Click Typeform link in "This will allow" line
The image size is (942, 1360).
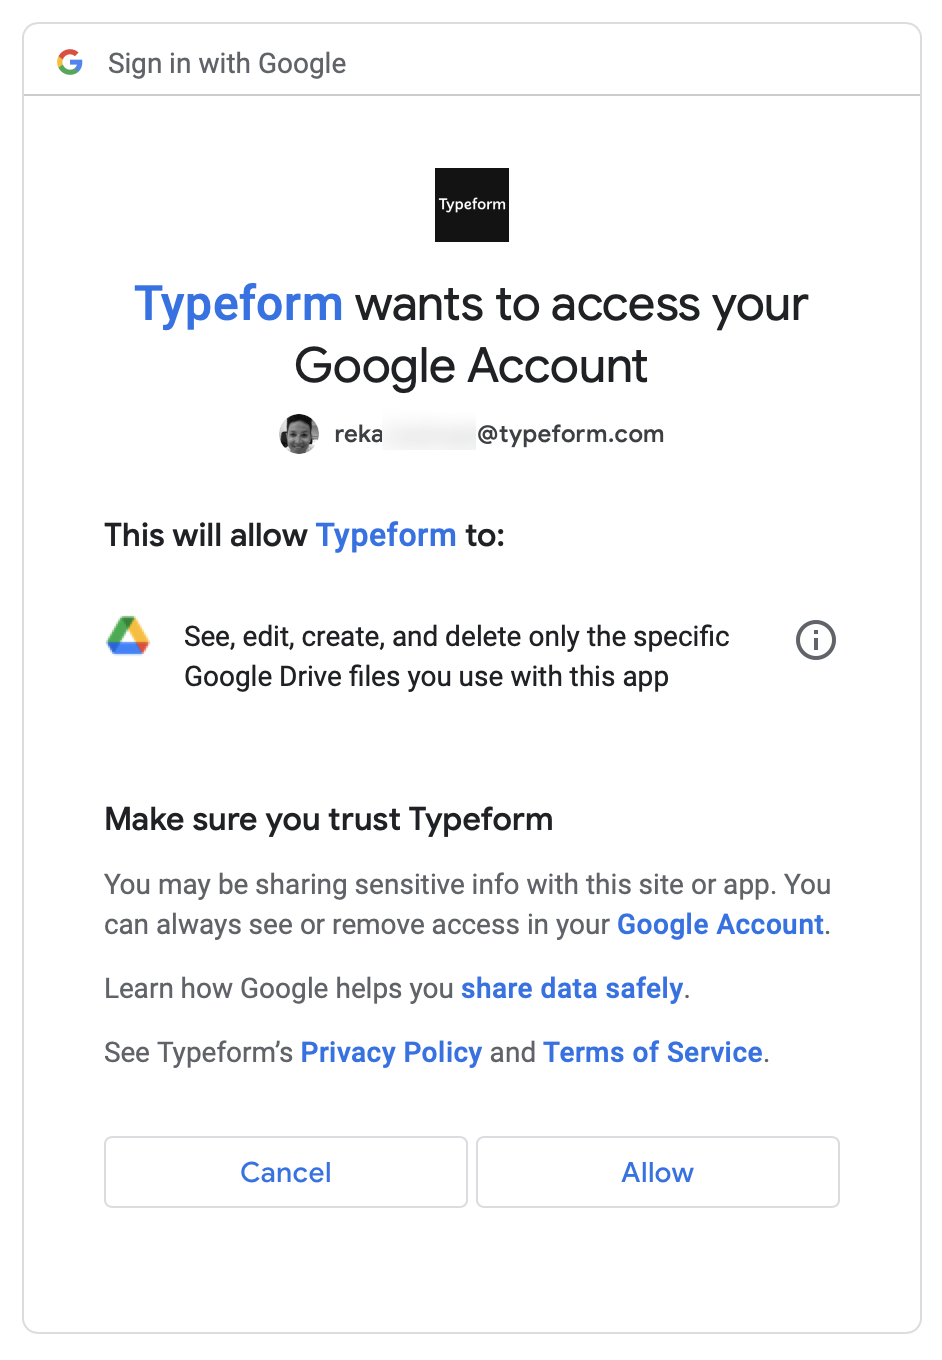386,535
